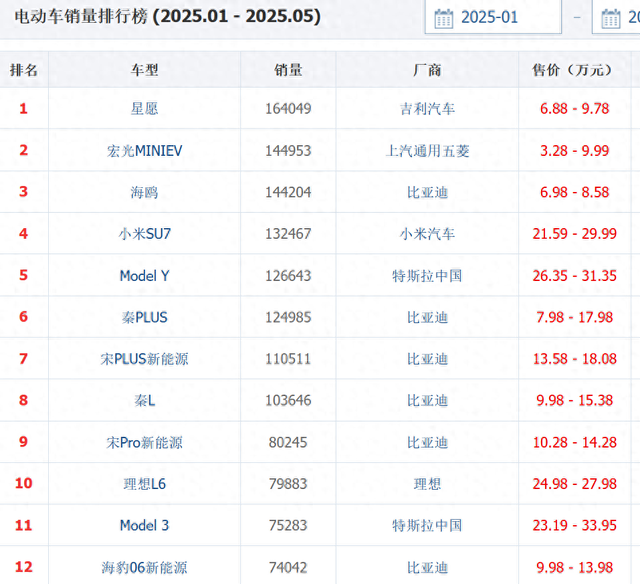Open the 宋PLUS新能源 model link
This screenshot has height=584, width=640.
pos(144,359)
